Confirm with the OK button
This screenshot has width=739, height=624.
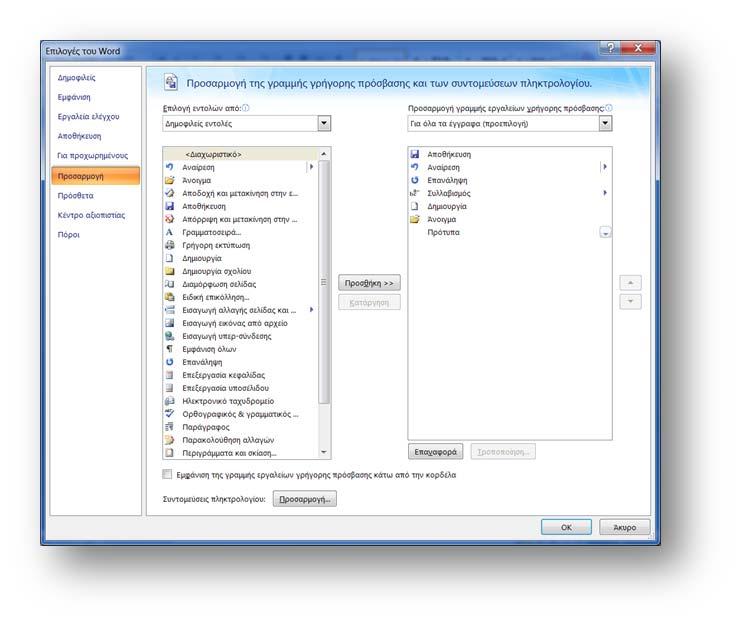[566, 527]
